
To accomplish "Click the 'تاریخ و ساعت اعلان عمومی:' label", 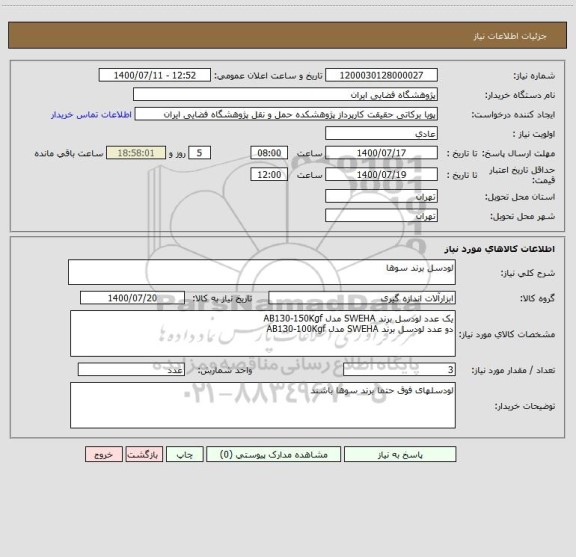I will (x=269, y=76).
